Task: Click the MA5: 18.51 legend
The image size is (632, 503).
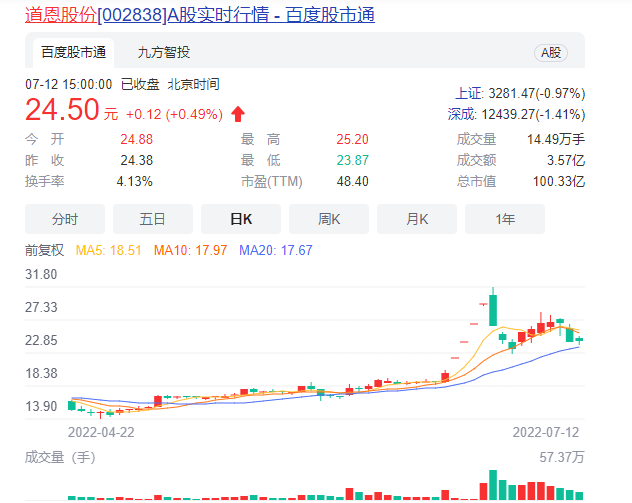Action: click(108, 250)
